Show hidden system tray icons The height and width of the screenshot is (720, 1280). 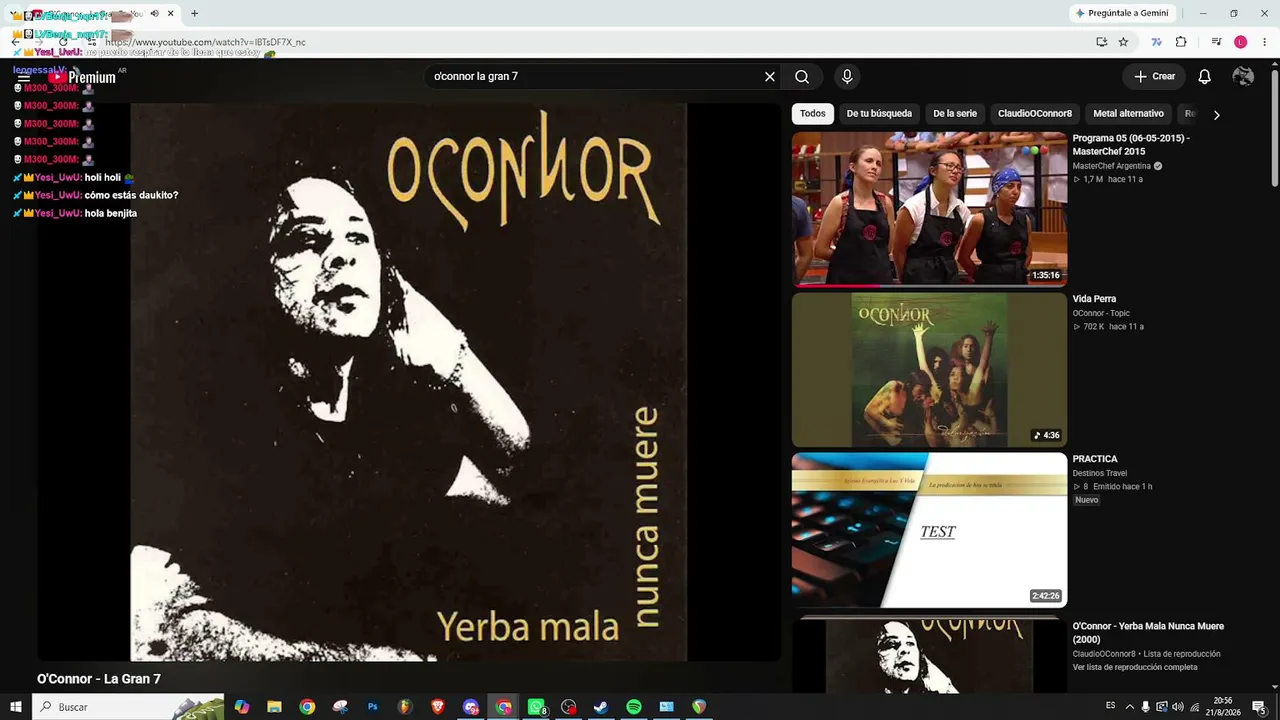[x=1130, y=707]
